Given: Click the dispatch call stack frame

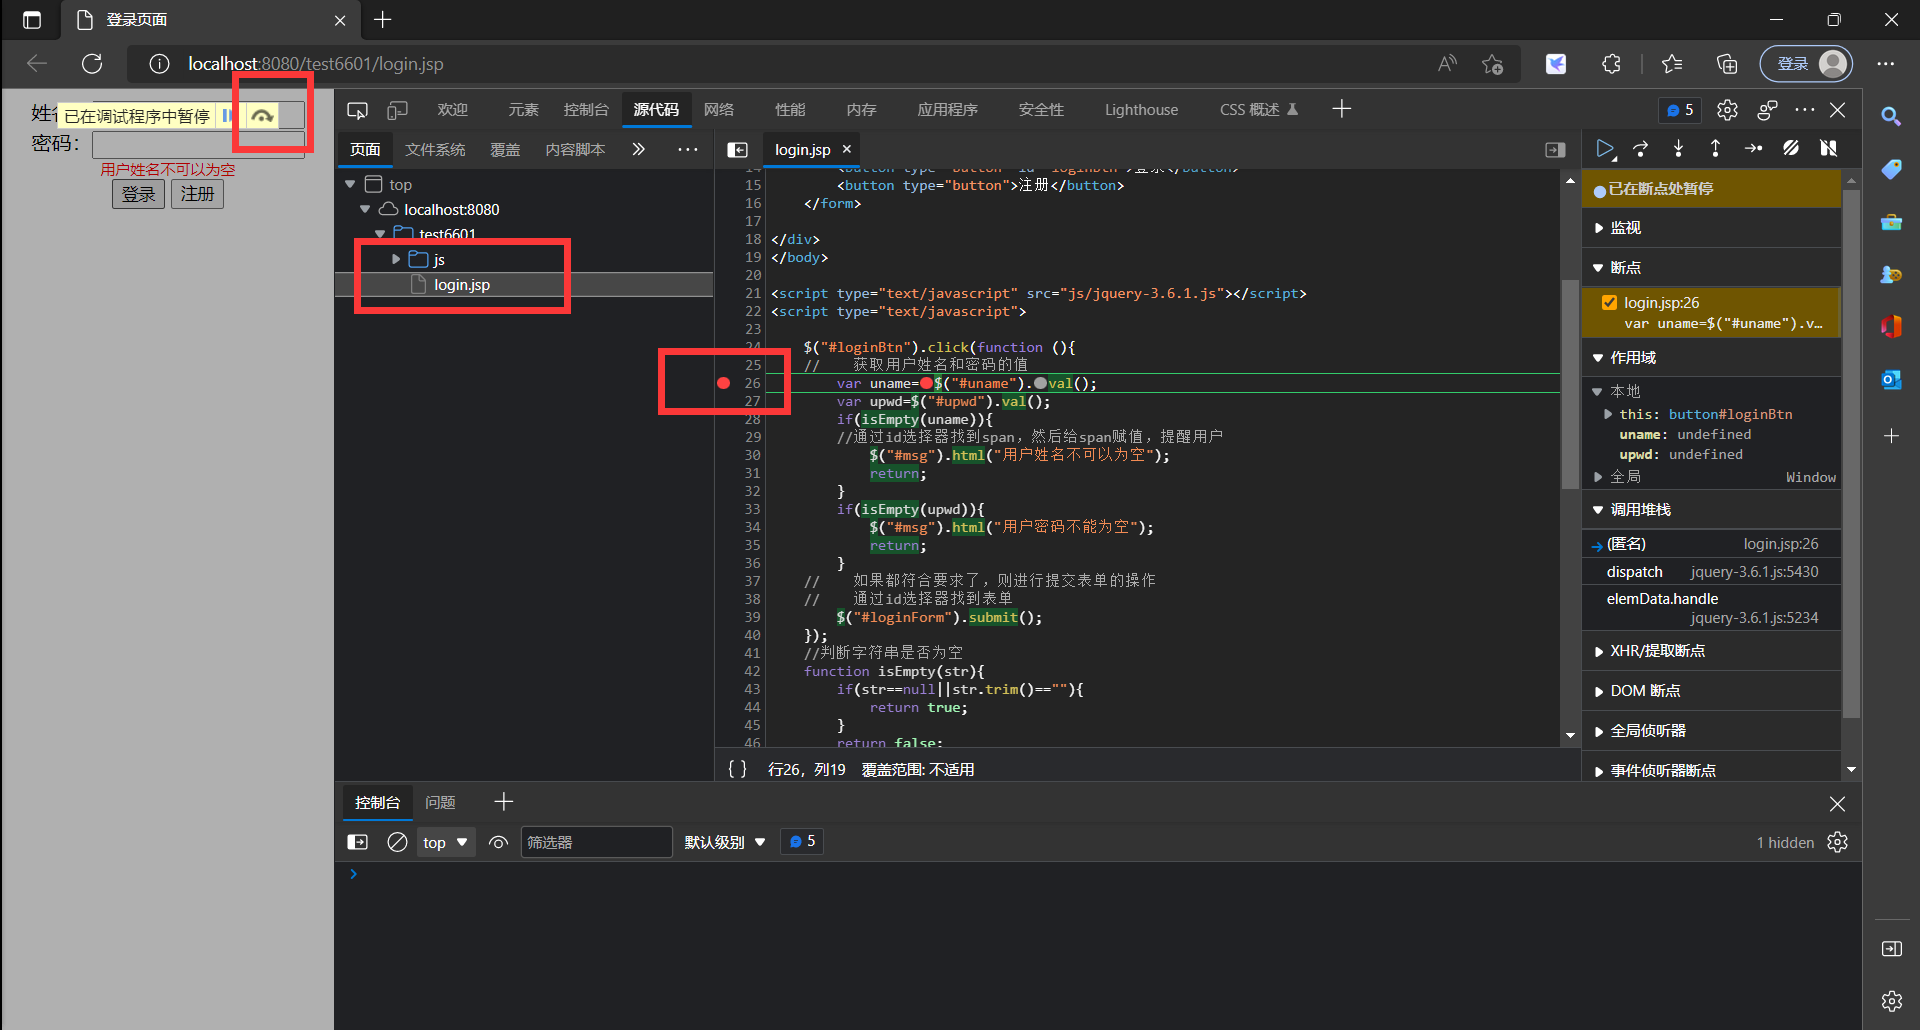Looking at the screenshot, I should (x=1634, y=572).
